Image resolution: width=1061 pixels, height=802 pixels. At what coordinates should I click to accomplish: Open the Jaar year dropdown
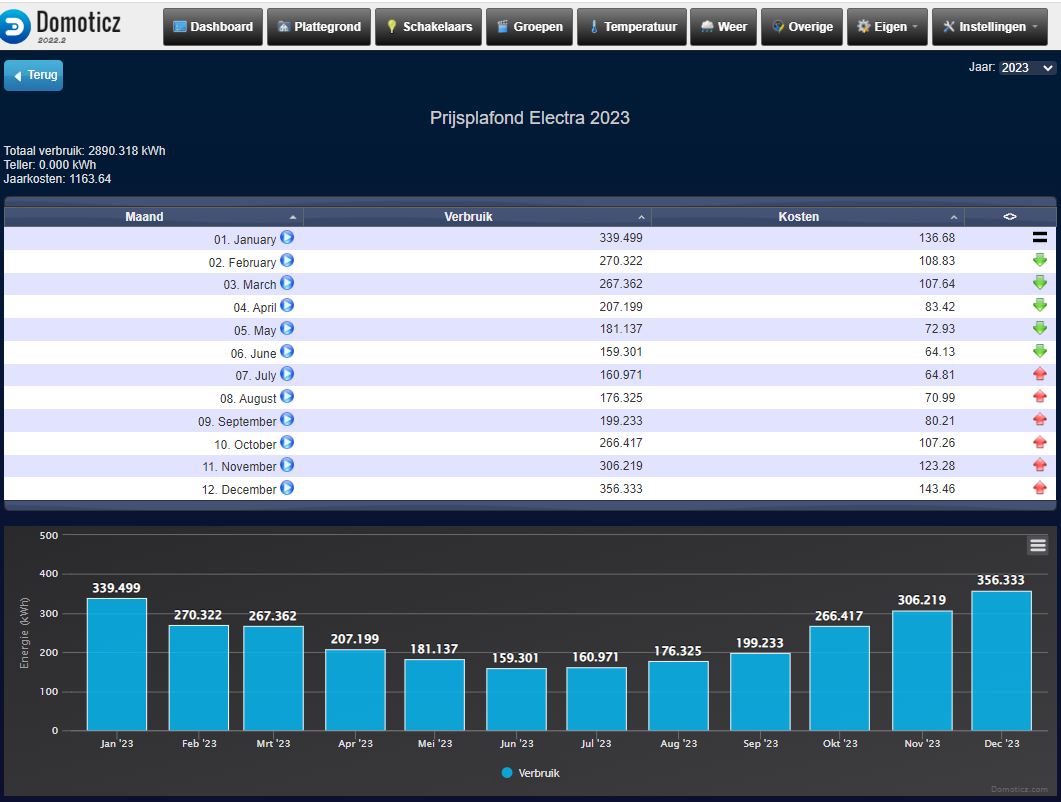[1026, 68]
